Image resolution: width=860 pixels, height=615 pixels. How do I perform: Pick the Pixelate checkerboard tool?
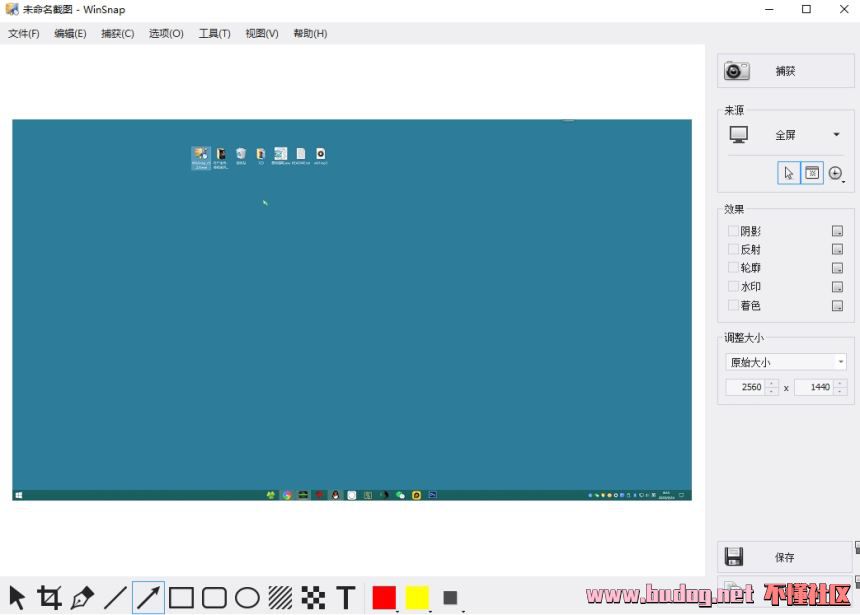[313, 598]
